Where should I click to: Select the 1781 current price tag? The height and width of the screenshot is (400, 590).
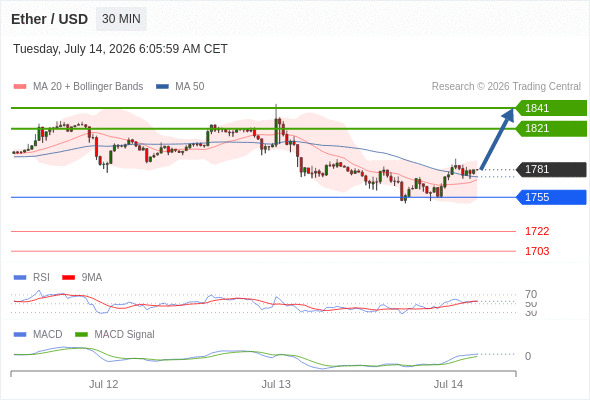tap(551, 169)
